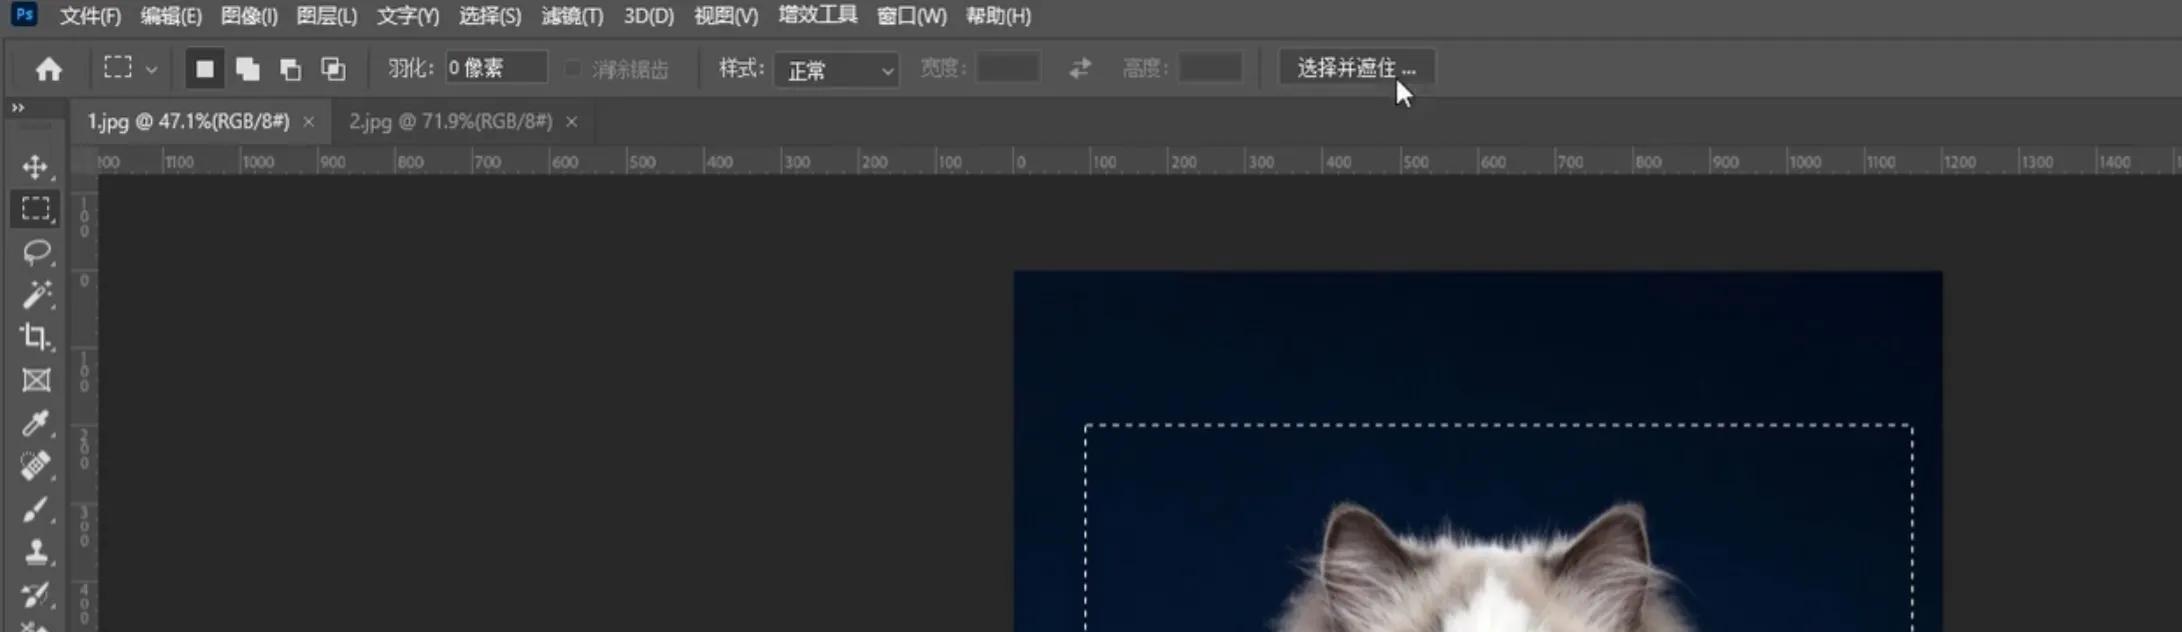Open the Filter (滤镜) menu
2182x632 pixels.
572,16
